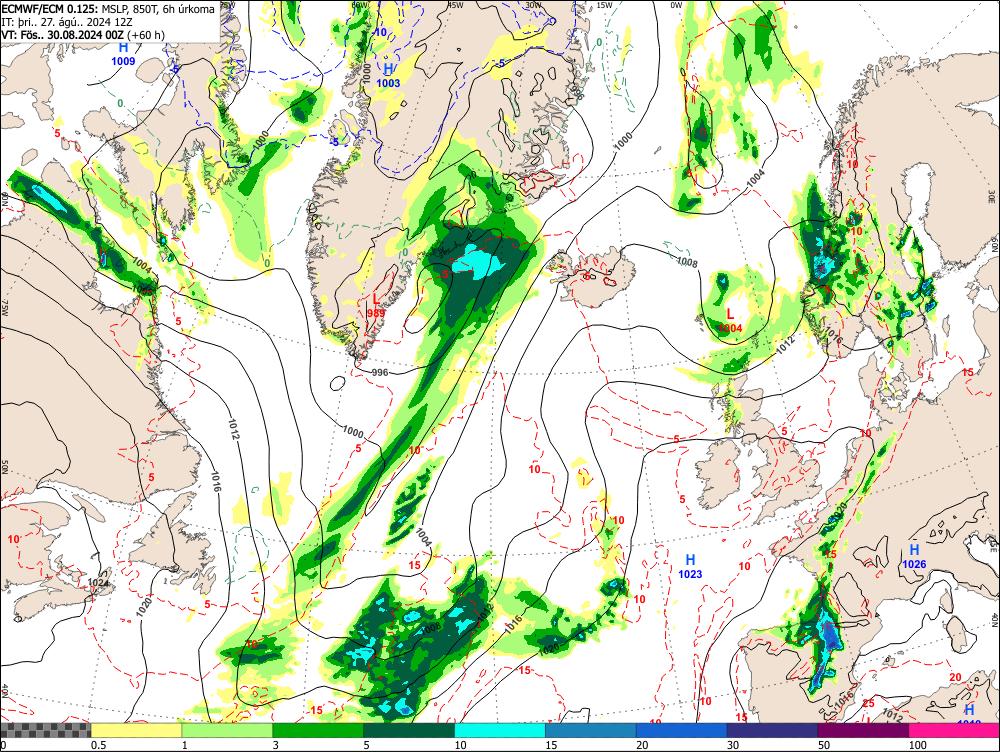Click the 'VT: Fös.. 30.08.2024 00Z (+60 h)' line
Screen dimensions: 1000x752
click(x=83, y=34)
